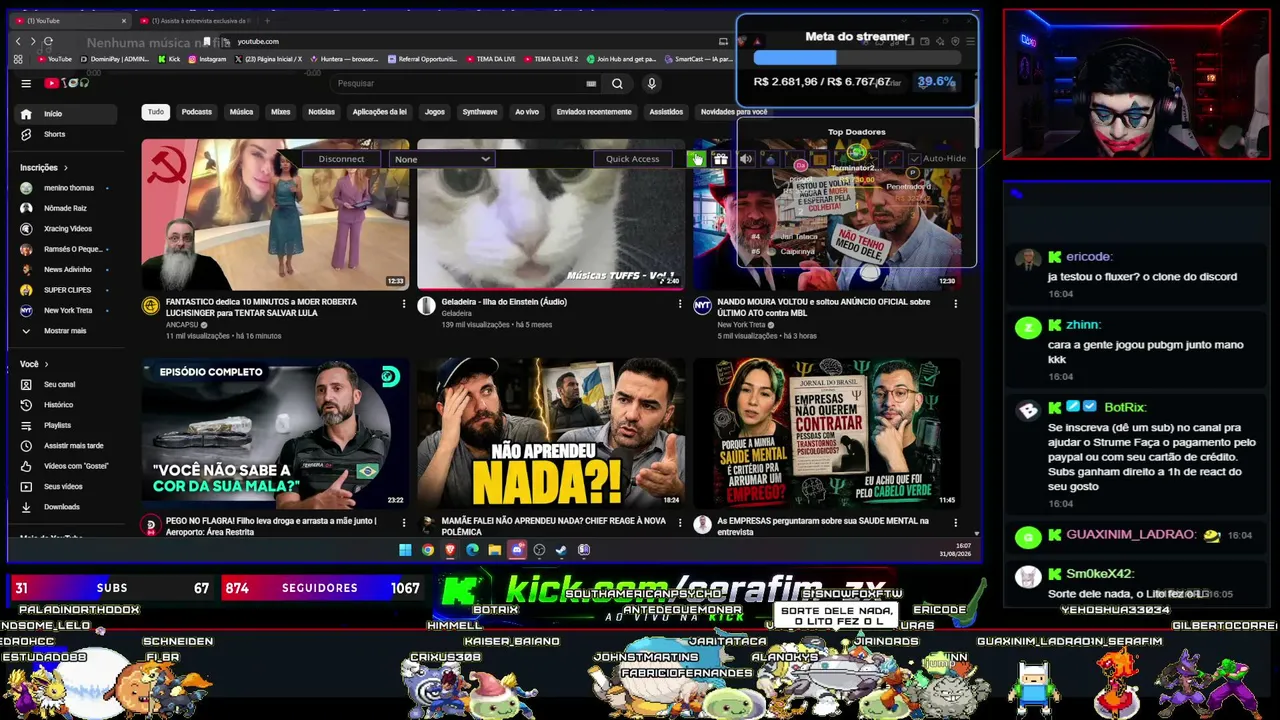Select the Mixes filter chip
1280x720 pixels.
(x=281, y=112)
